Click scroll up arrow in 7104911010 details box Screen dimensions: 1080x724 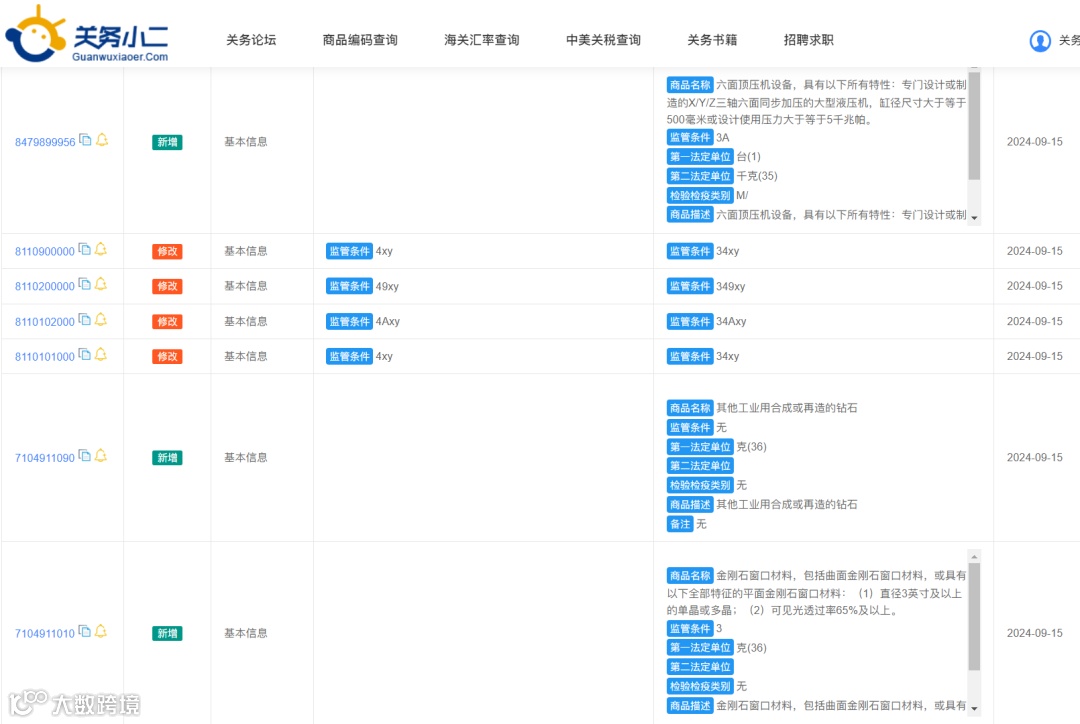[x=974, y=557]
